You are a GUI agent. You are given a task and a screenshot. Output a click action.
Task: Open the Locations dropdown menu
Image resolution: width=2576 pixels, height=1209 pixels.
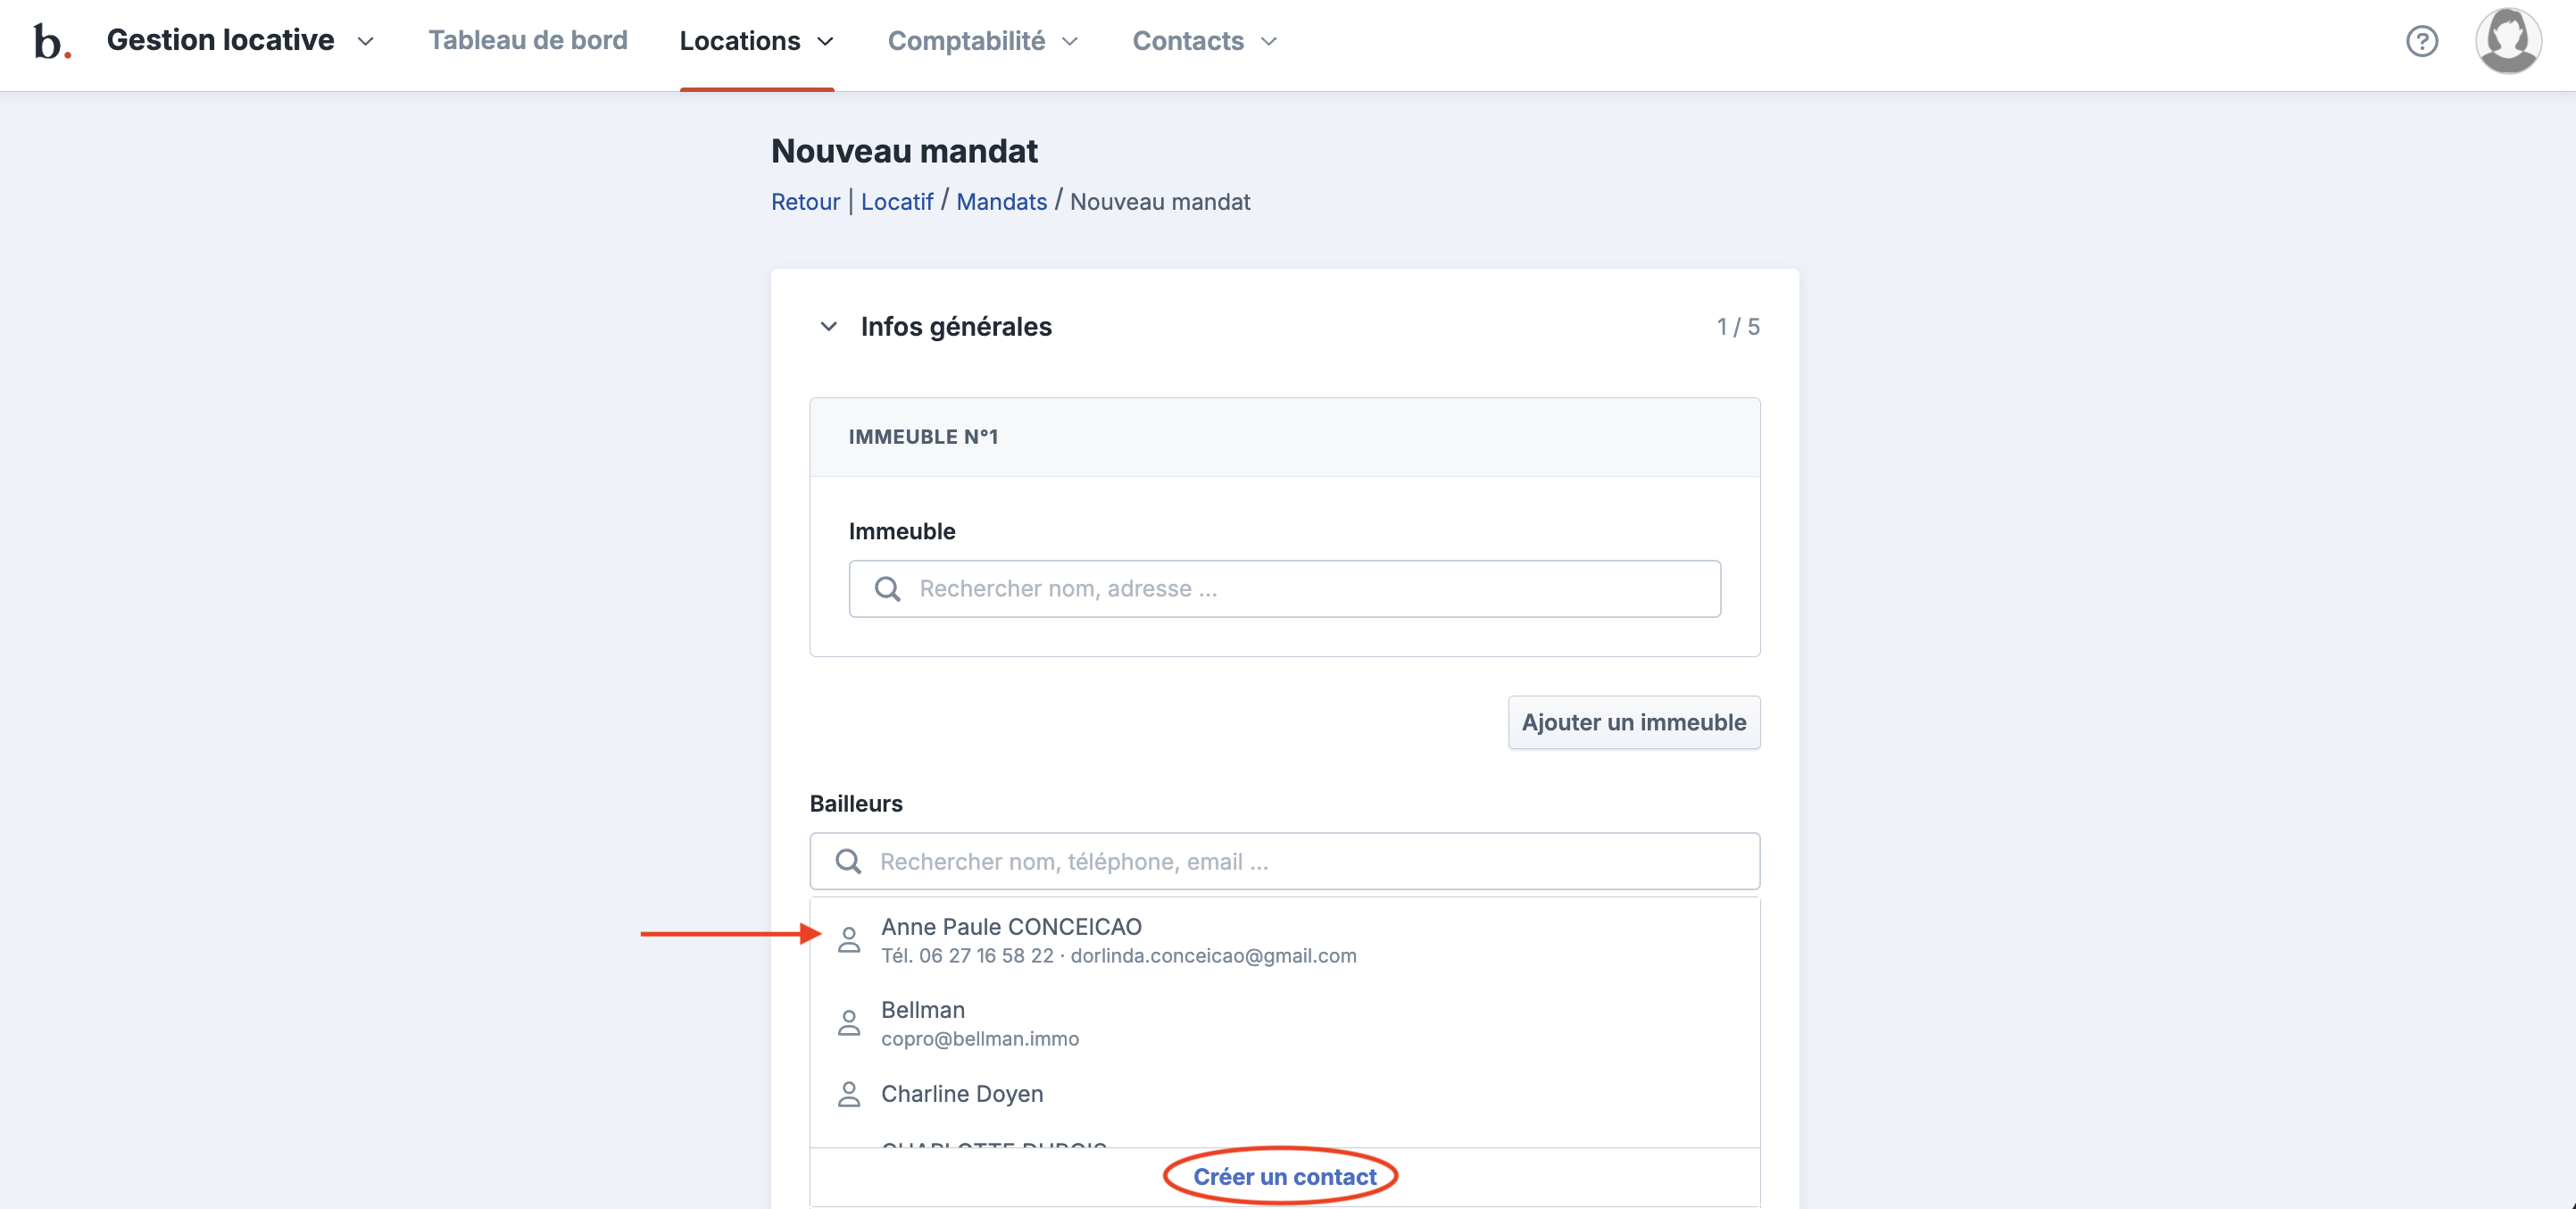[x=756, y=41]
